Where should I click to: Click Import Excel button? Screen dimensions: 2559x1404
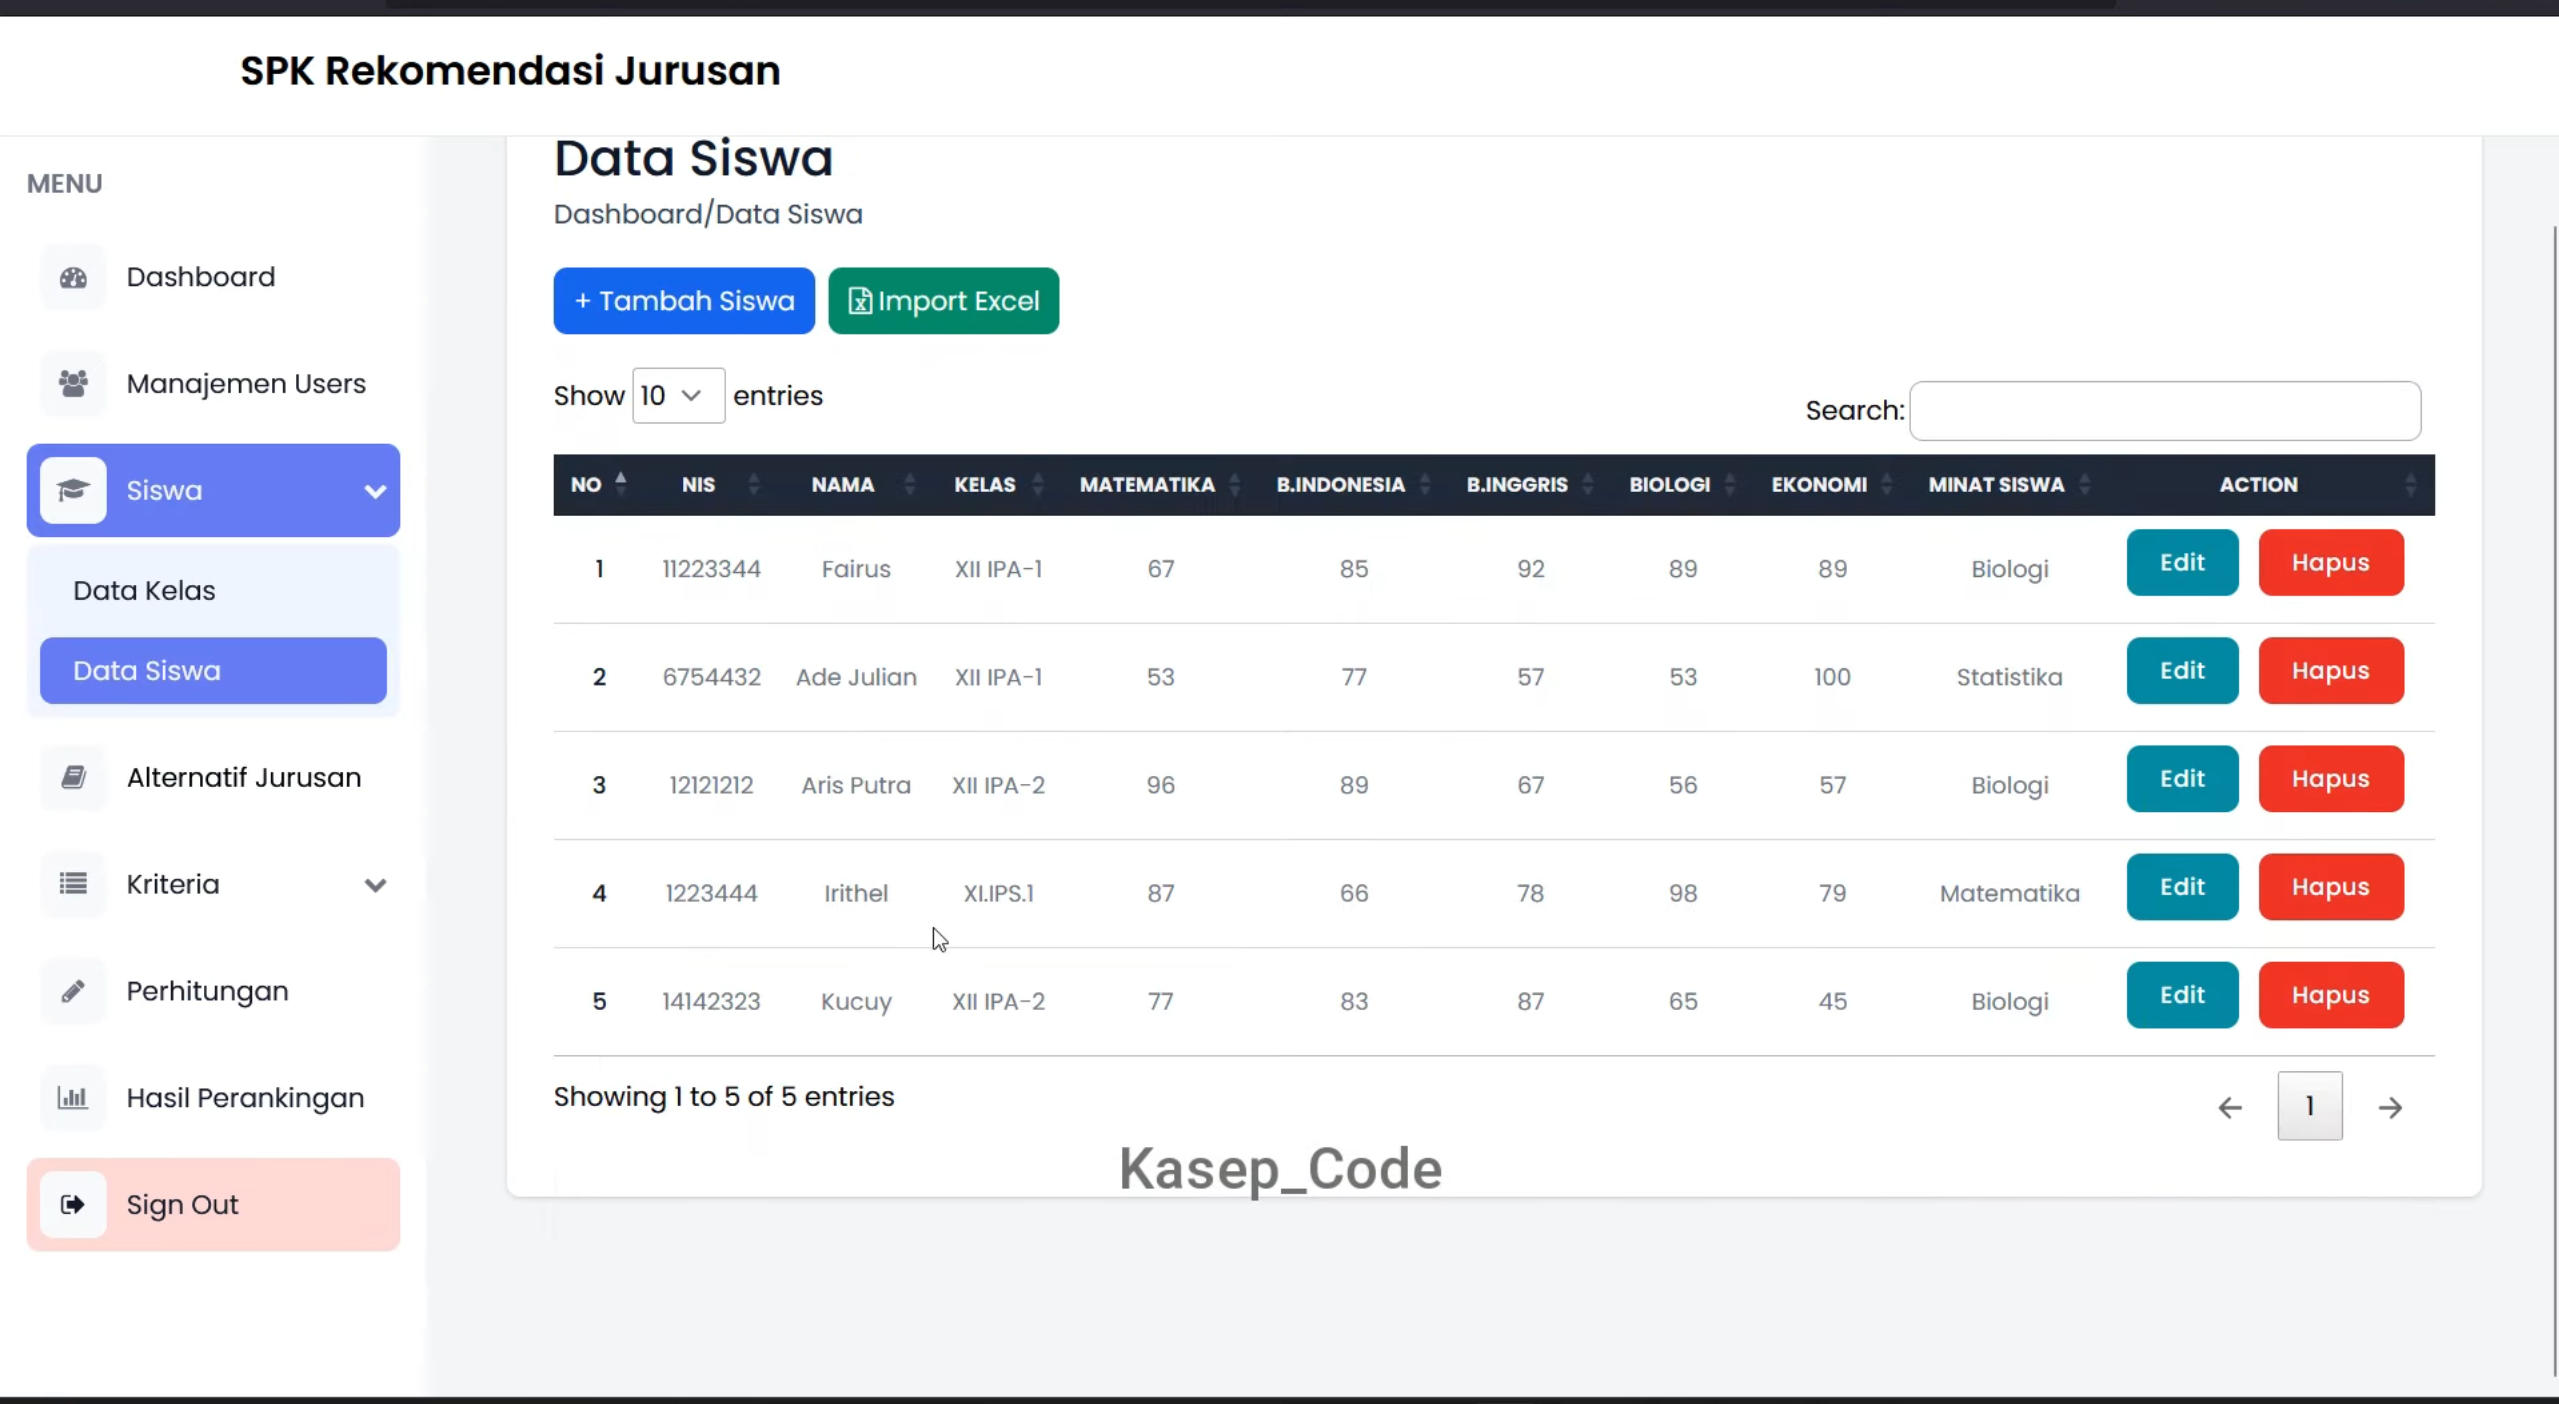tap(943, 301)
